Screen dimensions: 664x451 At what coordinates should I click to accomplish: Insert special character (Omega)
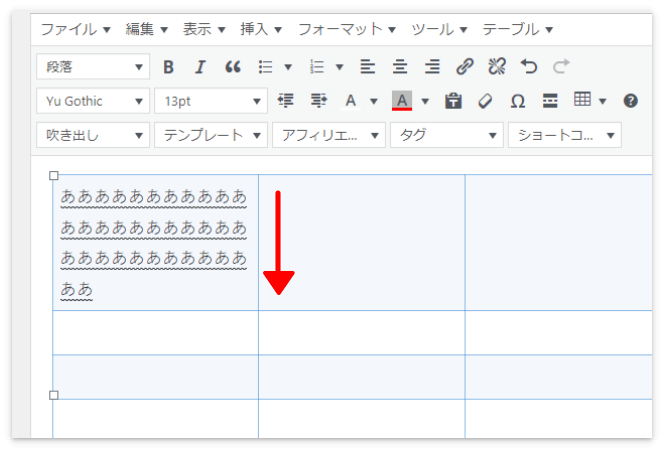517,101
